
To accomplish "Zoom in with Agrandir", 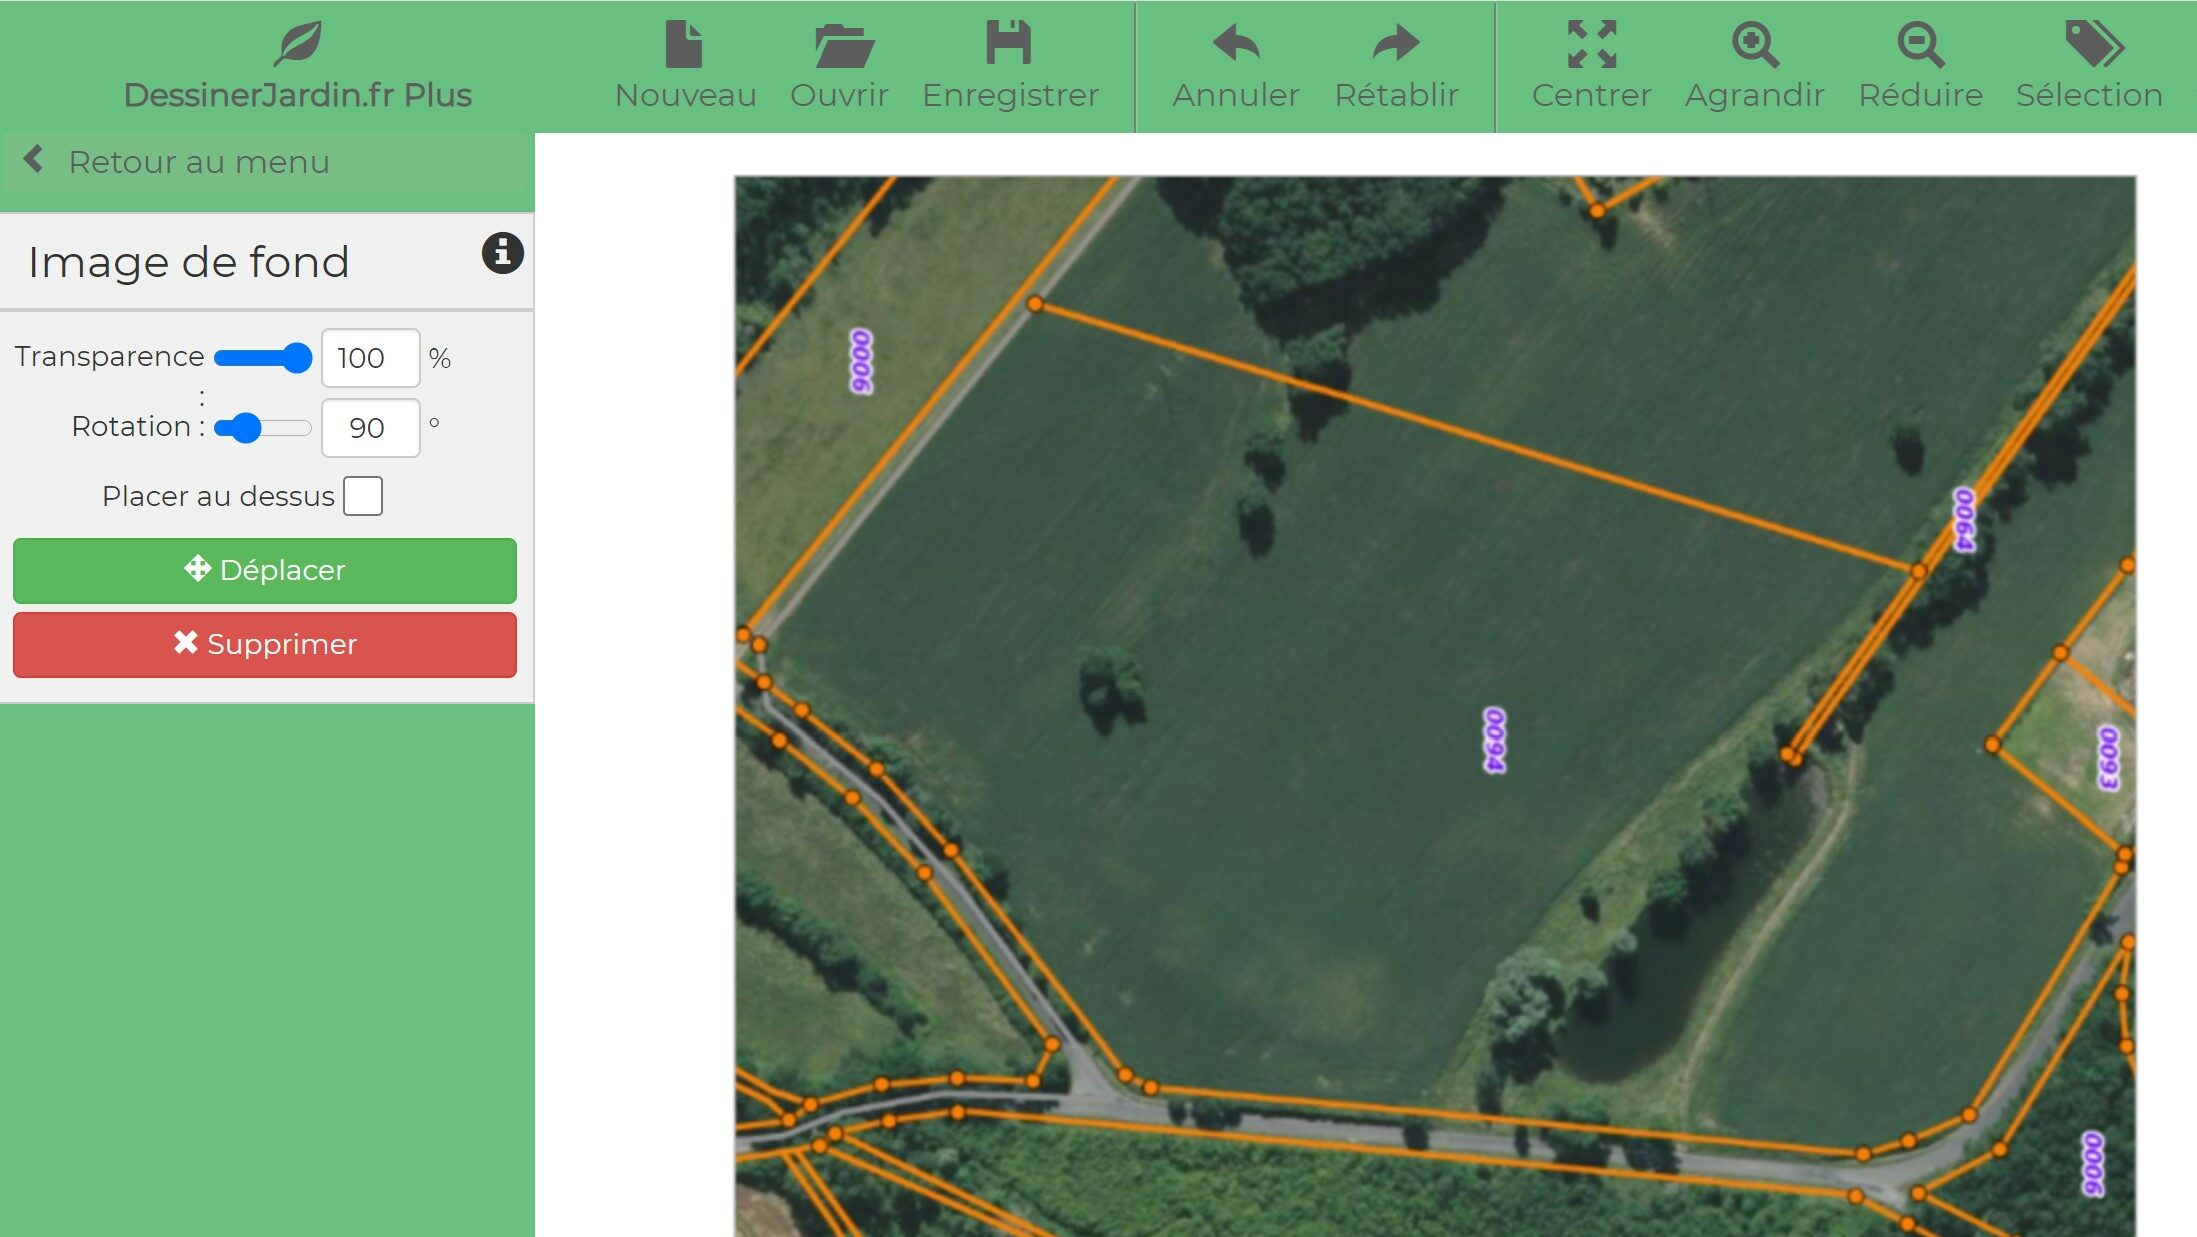I will click(x=1754, y=66).
